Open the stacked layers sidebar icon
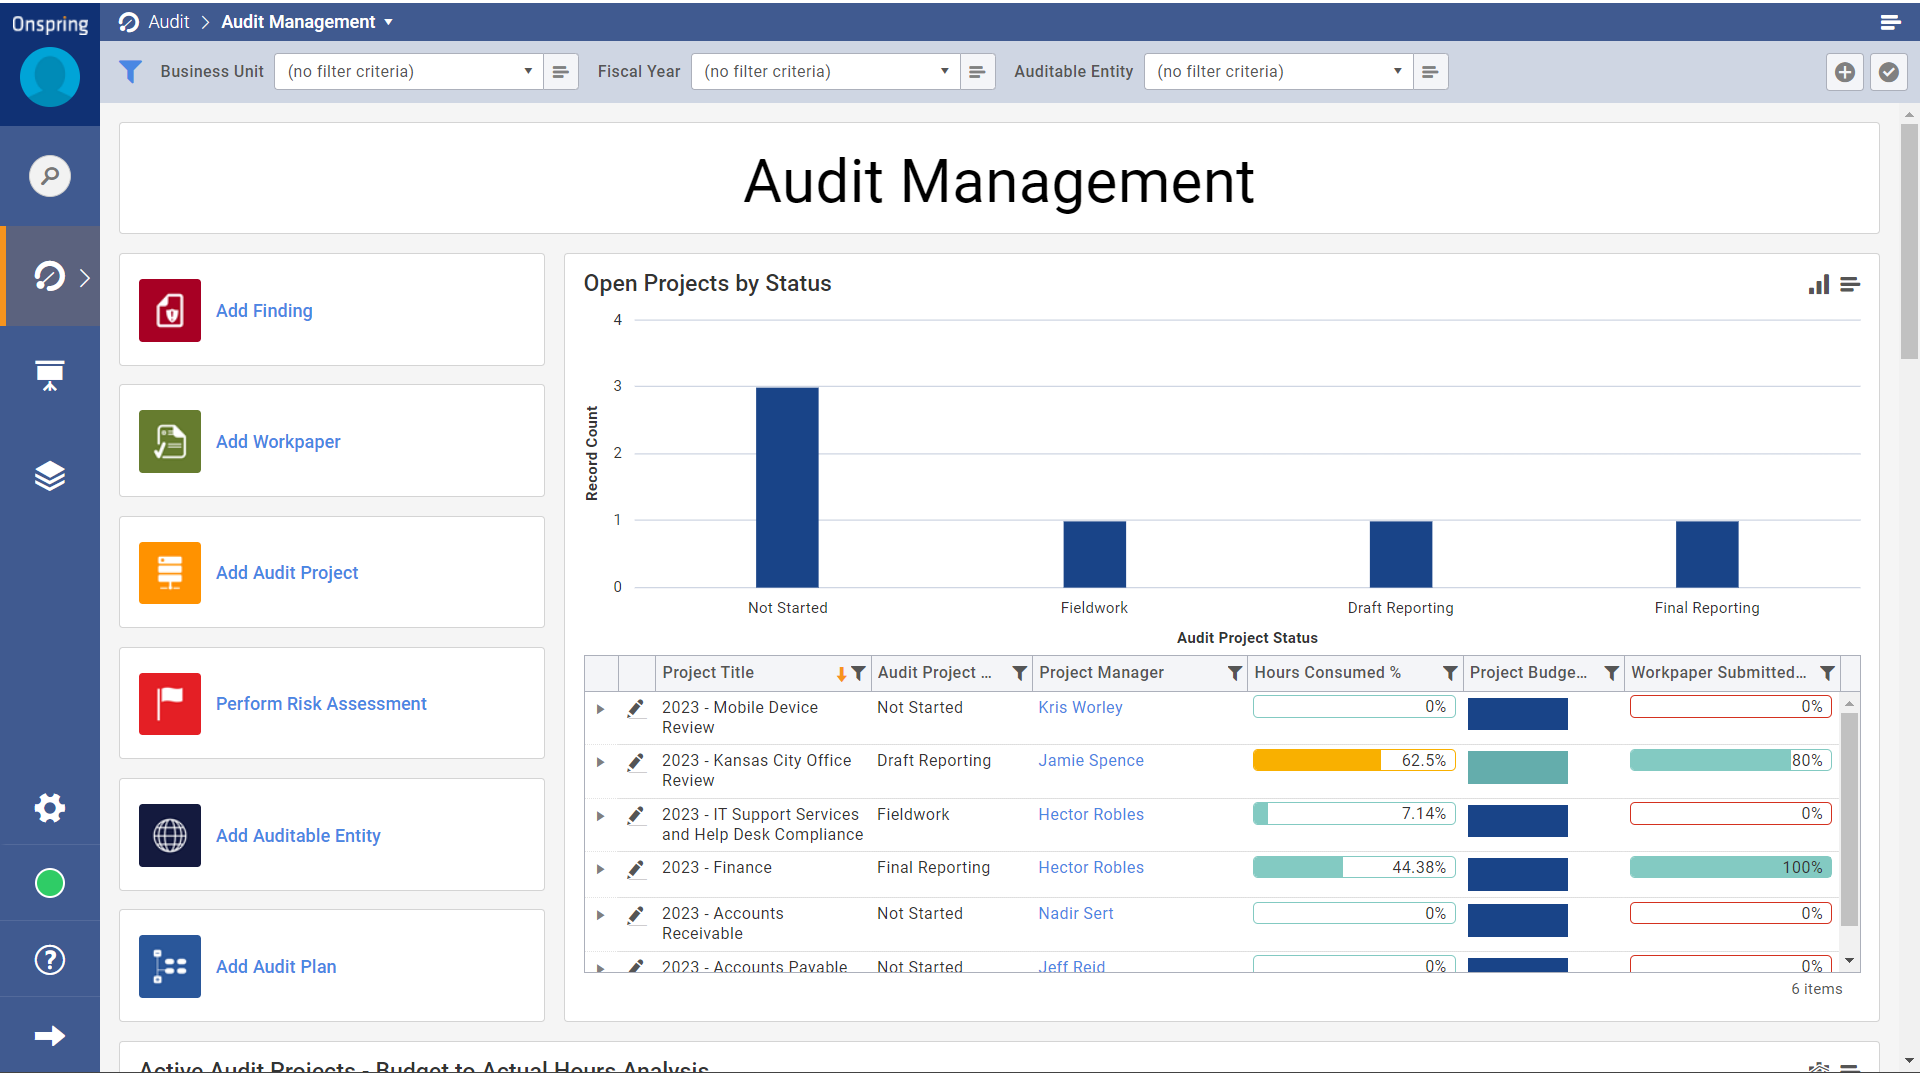The height and width of the screenshot is (1073, 1920). click(50, 476)
